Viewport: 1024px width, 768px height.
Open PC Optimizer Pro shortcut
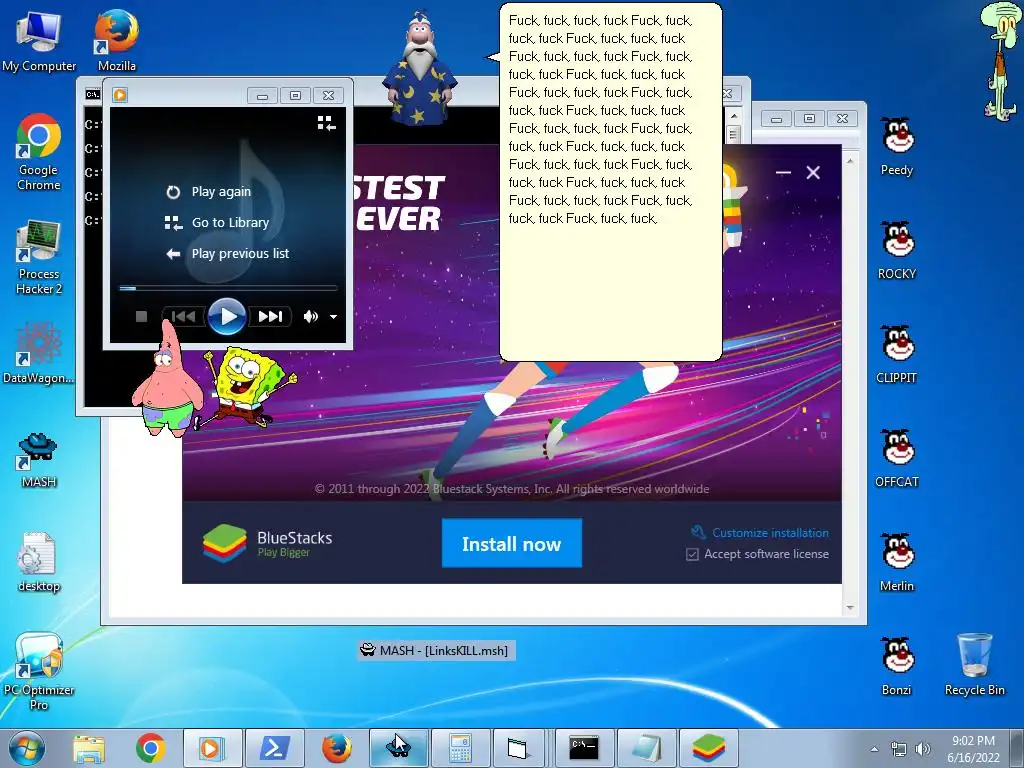coord(39,671)
